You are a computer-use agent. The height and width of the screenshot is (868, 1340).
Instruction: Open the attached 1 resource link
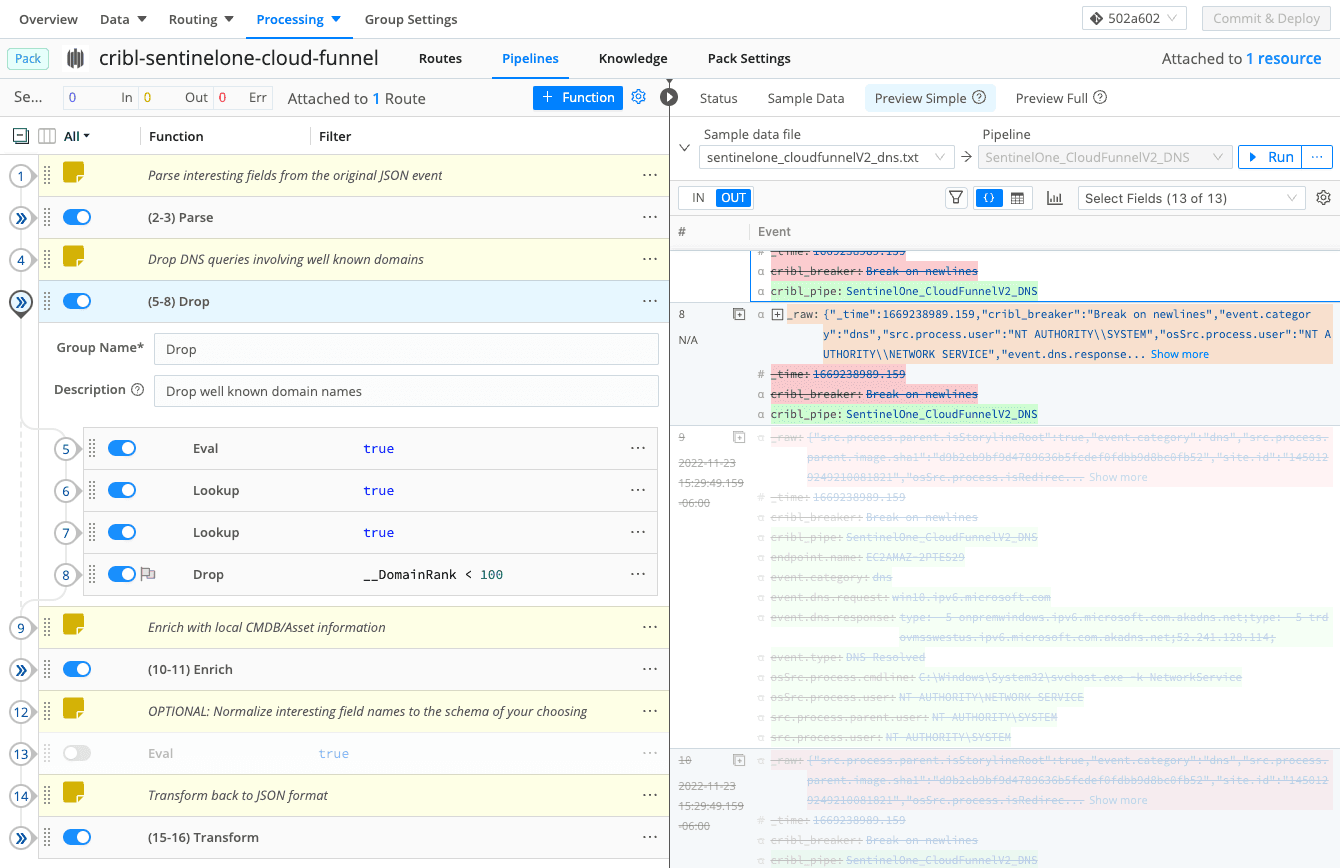[1283, 58]
